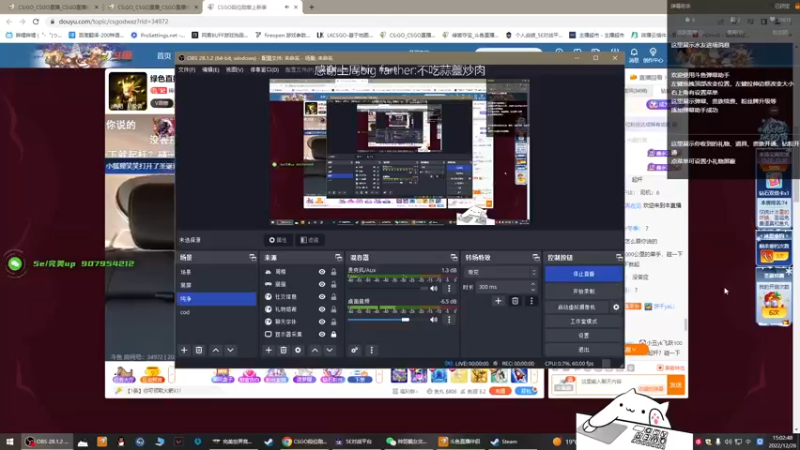Add a new scene with the plus icon in Scenes panel
This screenshot has height=450, width=800.
click(x=184, y=351)
